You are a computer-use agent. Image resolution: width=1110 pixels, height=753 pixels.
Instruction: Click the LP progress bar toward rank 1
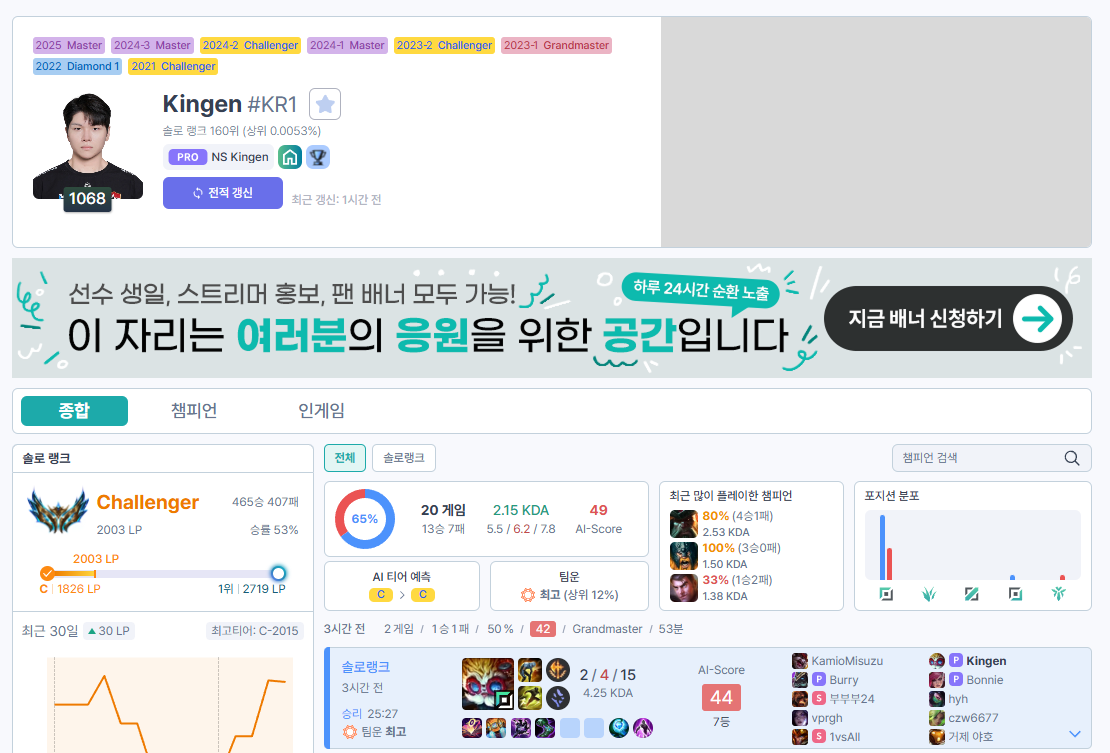[163, 573]
